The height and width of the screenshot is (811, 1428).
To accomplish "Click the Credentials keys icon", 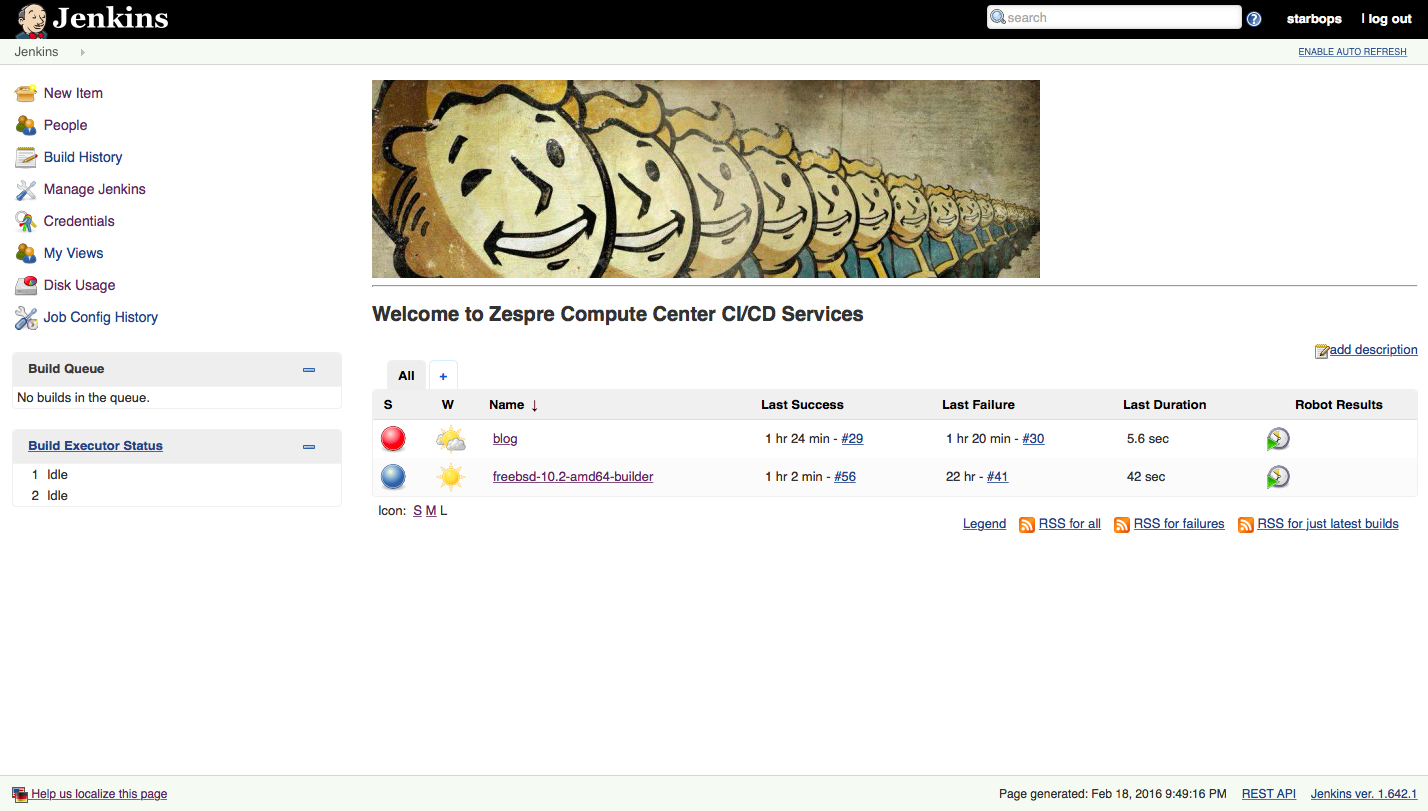I will (x=26, y=221).
